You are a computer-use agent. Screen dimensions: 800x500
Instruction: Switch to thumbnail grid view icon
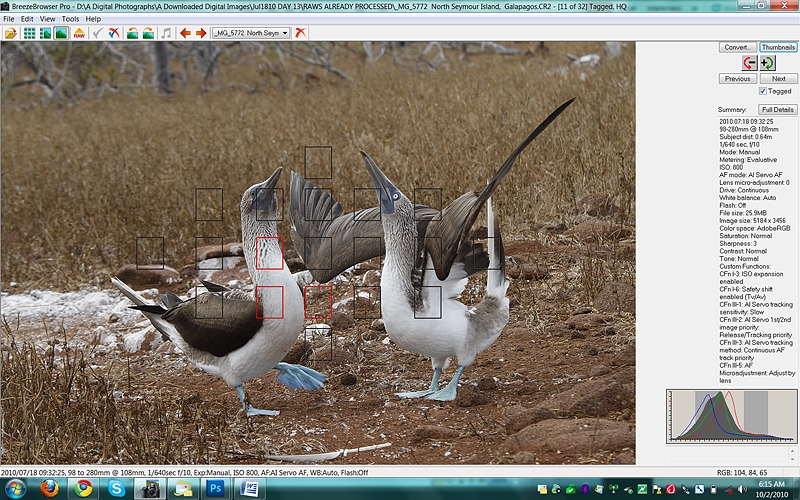point(30,33)
